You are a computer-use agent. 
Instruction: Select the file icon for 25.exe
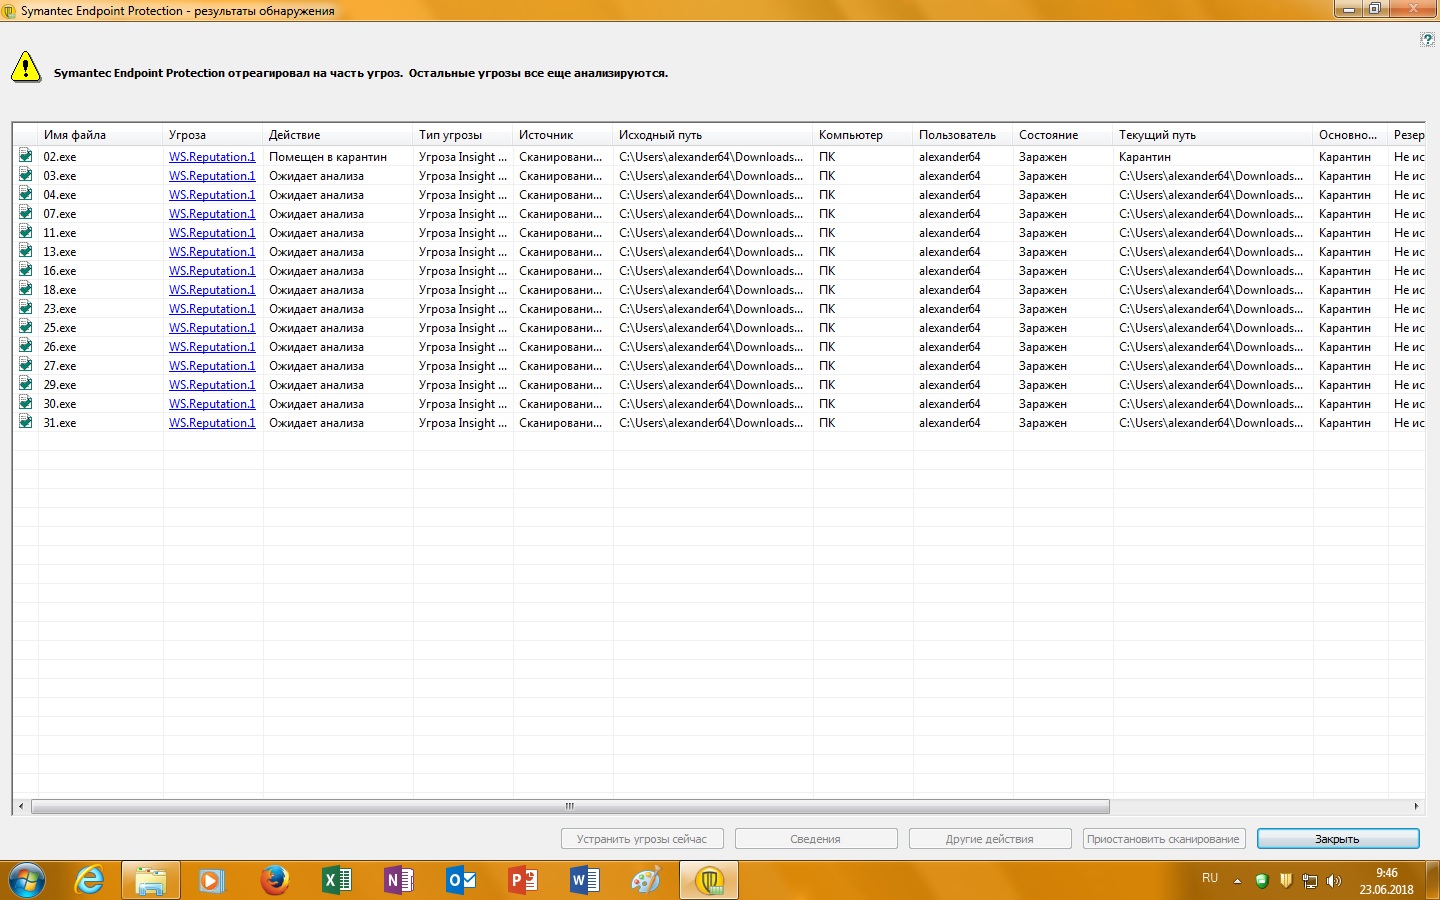coord(25,327)
